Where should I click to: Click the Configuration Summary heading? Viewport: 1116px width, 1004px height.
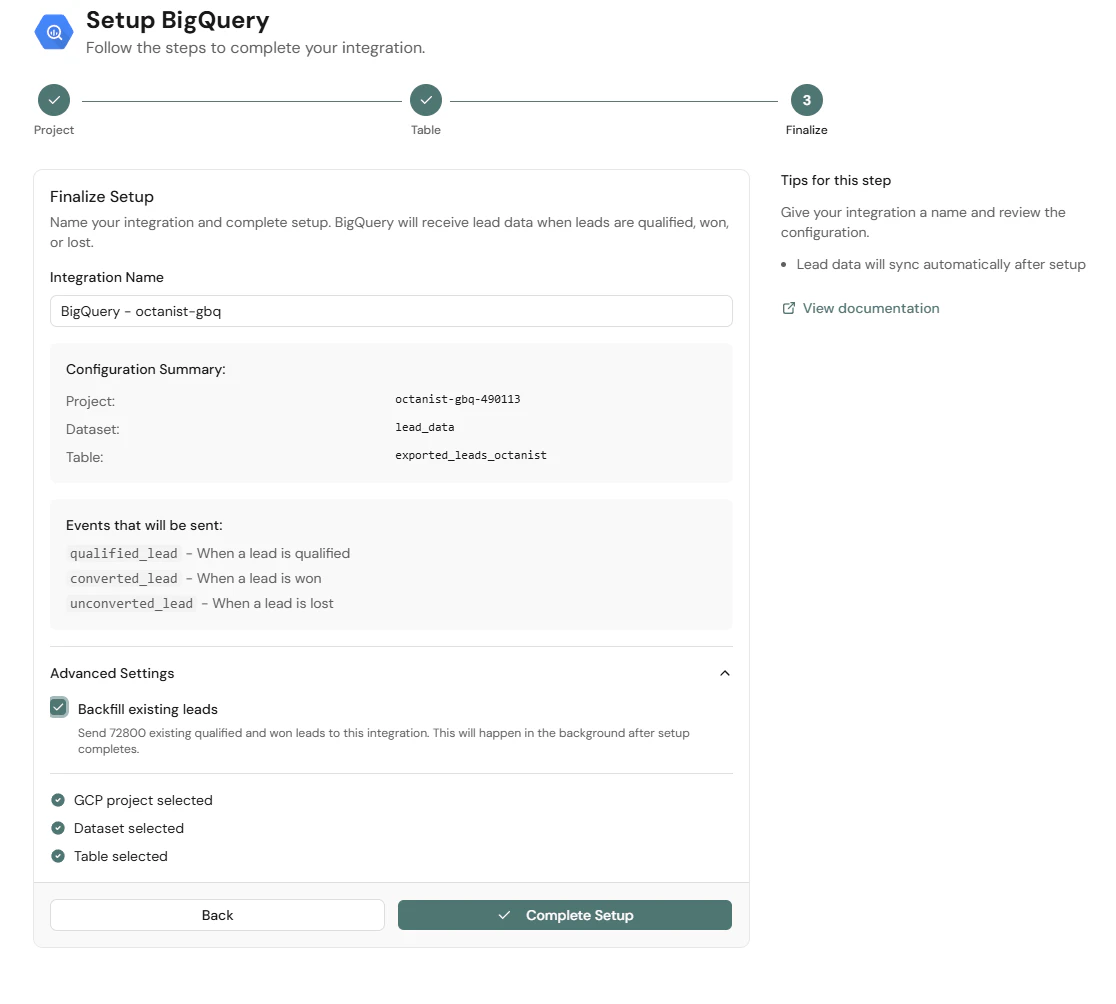[x=145, y=369]
